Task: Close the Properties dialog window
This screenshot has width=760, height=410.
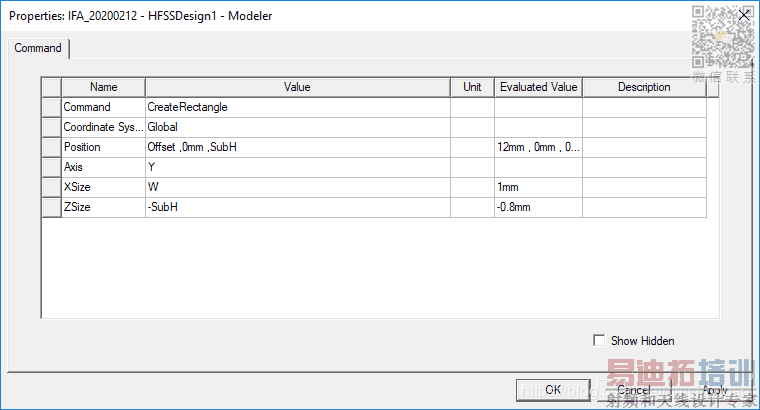Action: (743, 15)
